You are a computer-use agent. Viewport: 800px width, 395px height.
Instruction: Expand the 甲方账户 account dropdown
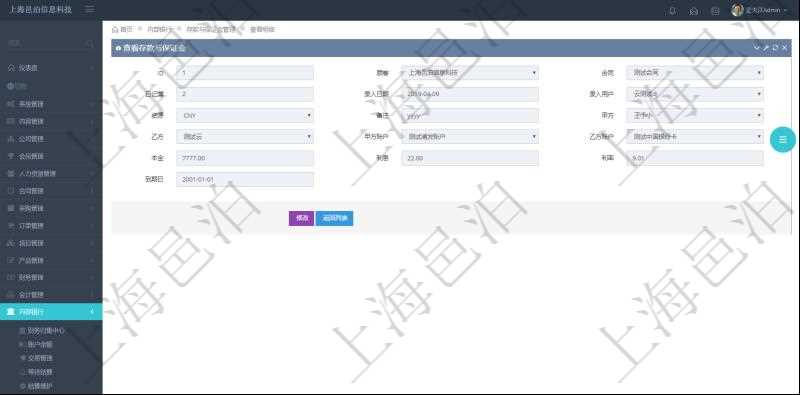click(x=470, y=137)
